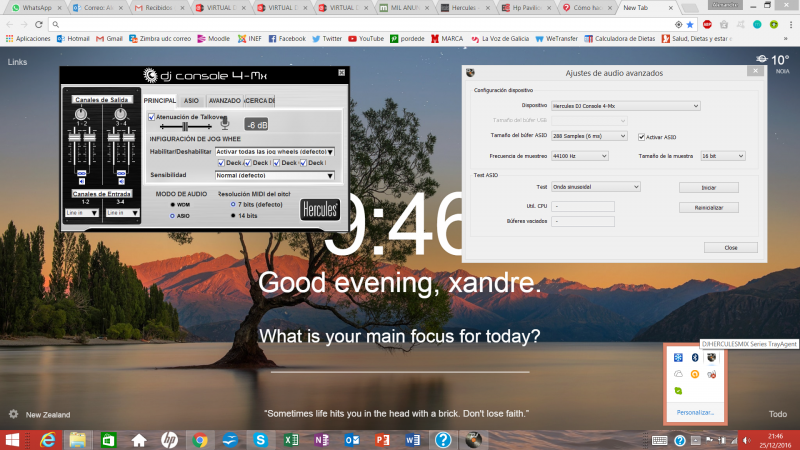Screen dimensions: 800x450
Task: Click the output 3-4 balance knob
Action: 120,114
